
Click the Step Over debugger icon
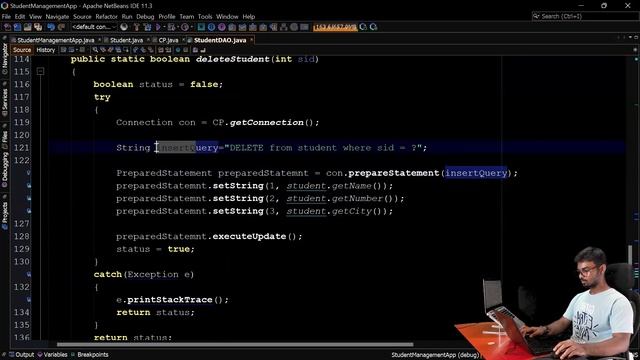[232, 27]
